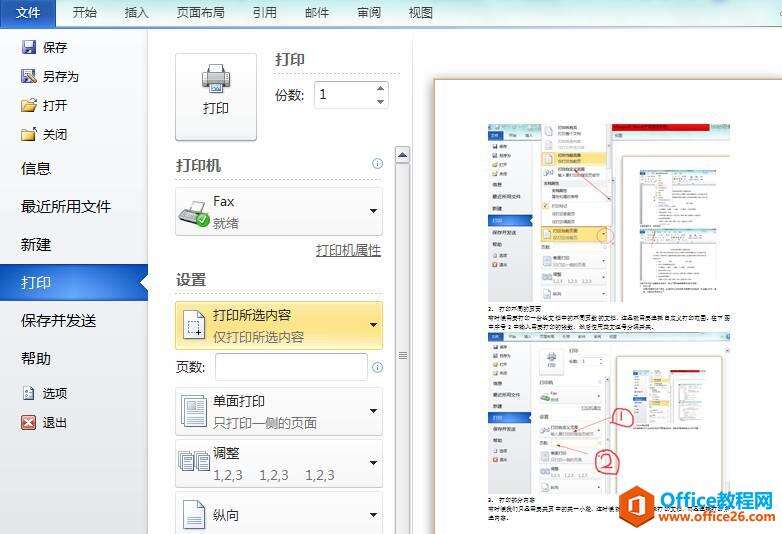
Task: Click the 选项 options icon
Action: (29, 393)
